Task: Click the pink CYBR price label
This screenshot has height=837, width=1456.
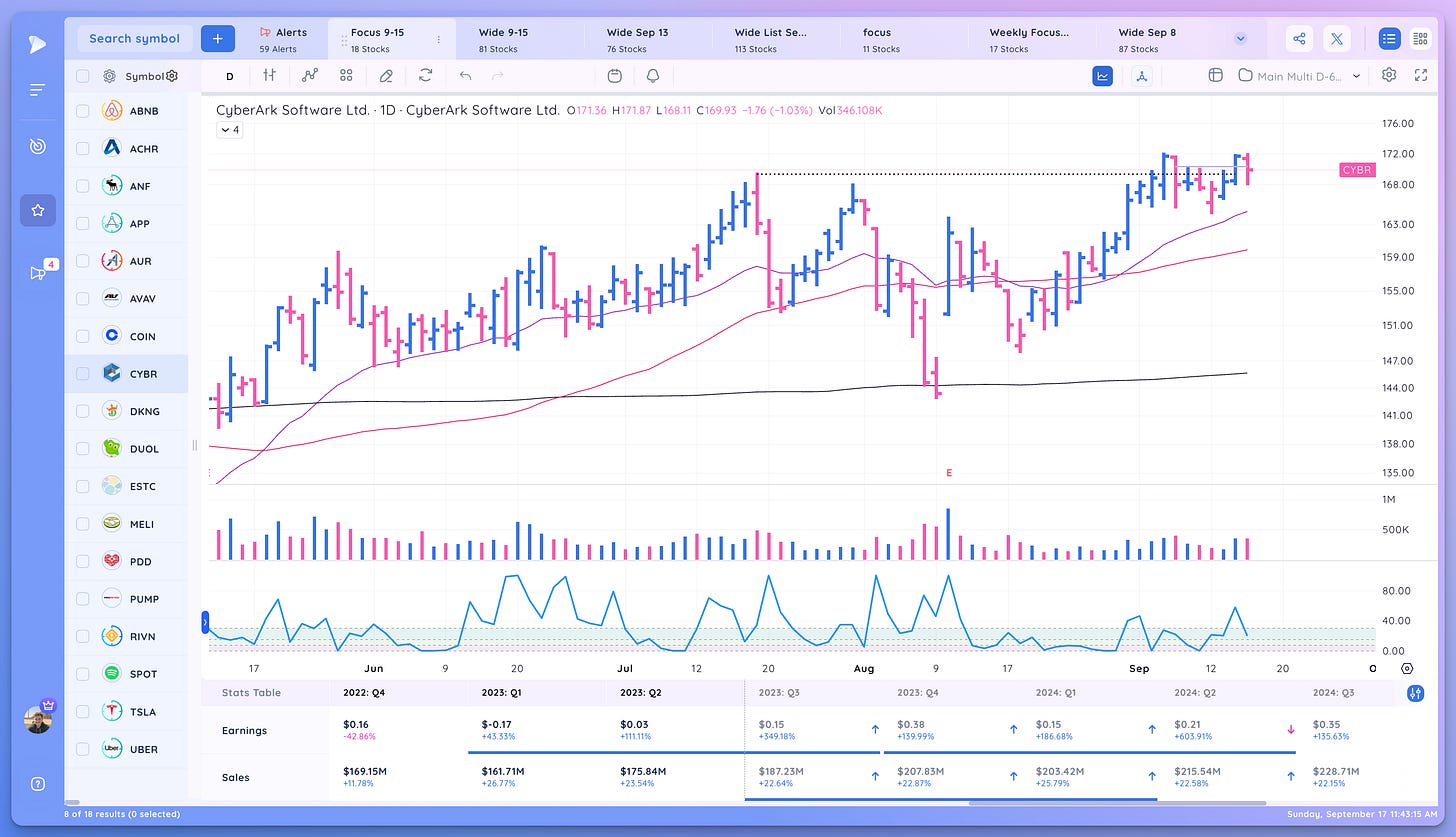Action: pos(1357,170)
